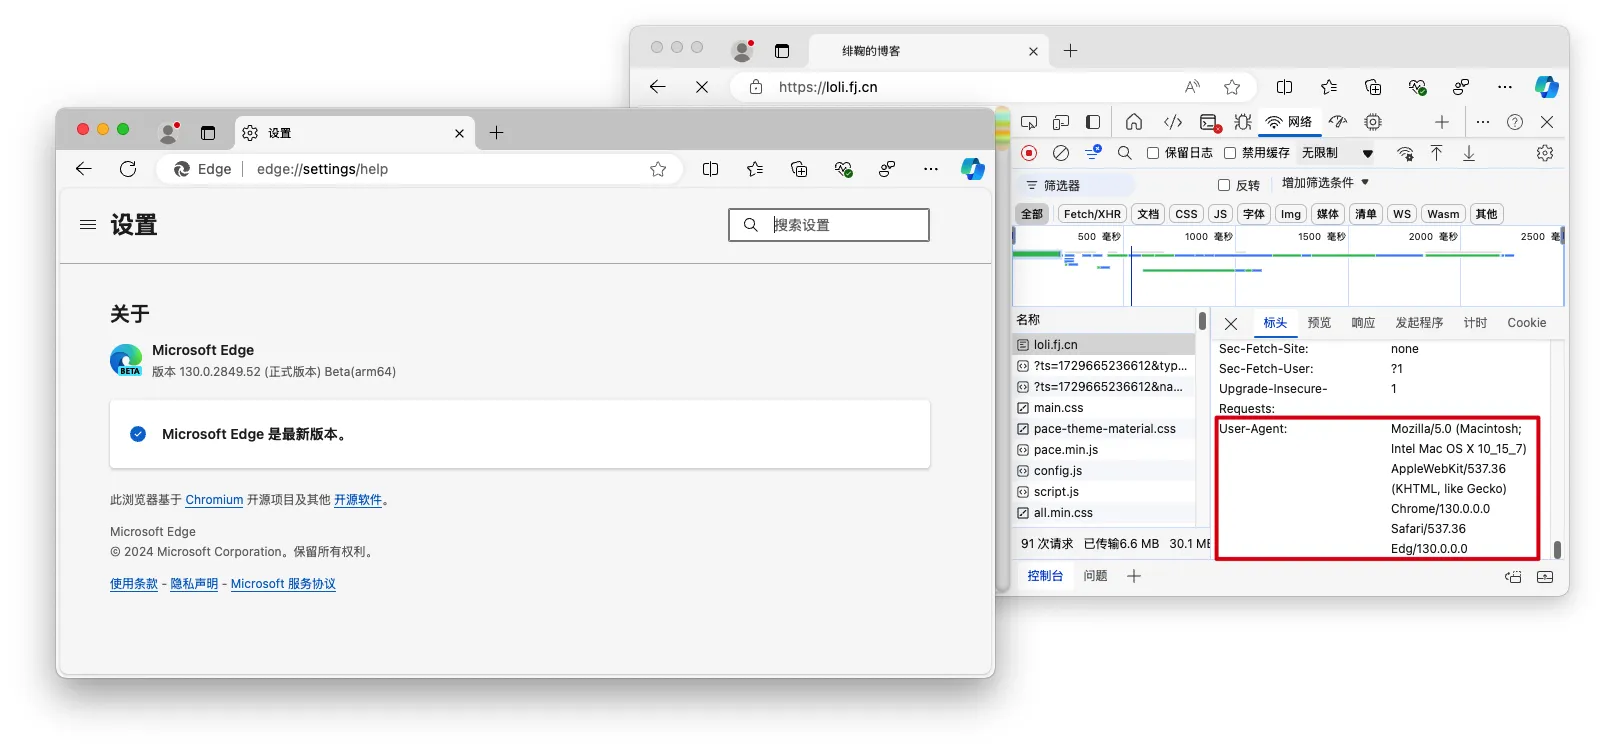
Task: Open the DevTools Elements tool
Action: (x=1173, y=122)
